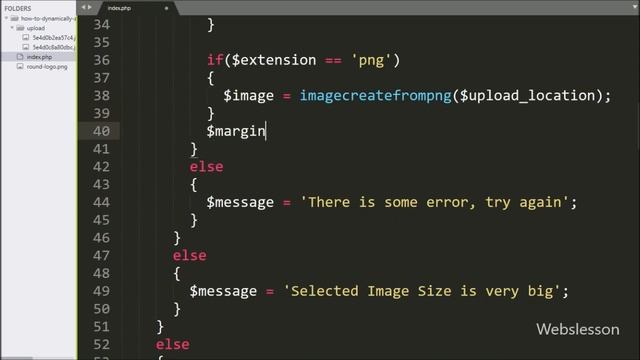
Task: Select the upload folder row
Action: (38, 28)
